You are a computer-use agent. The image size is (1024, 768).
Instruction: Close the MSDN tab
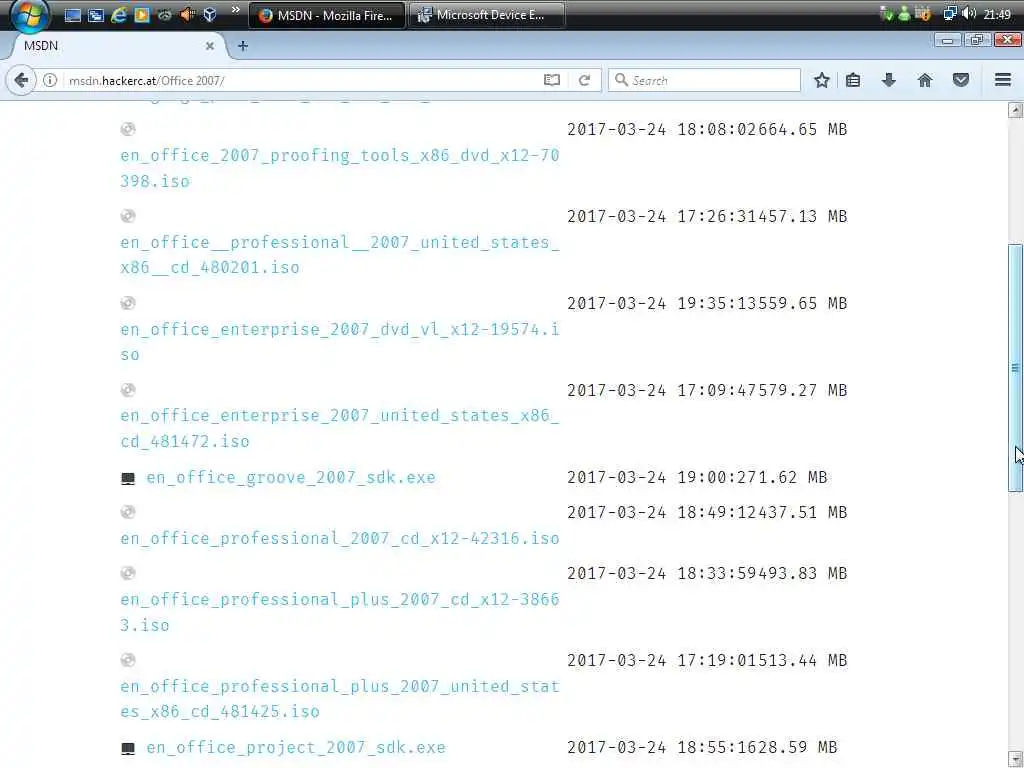210,46
